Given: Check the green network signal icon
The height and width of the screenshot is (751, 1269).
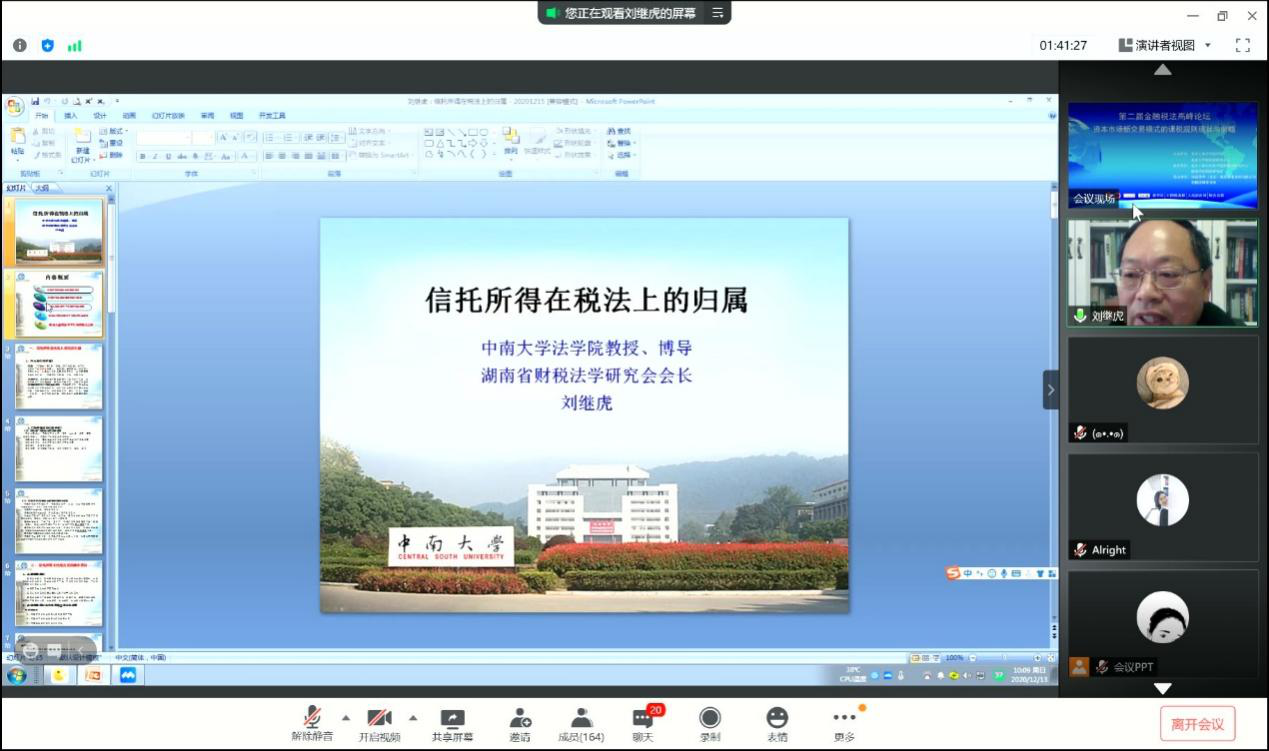Looking at the screenshot, I should pyautogui.click(x=74, y=45).
